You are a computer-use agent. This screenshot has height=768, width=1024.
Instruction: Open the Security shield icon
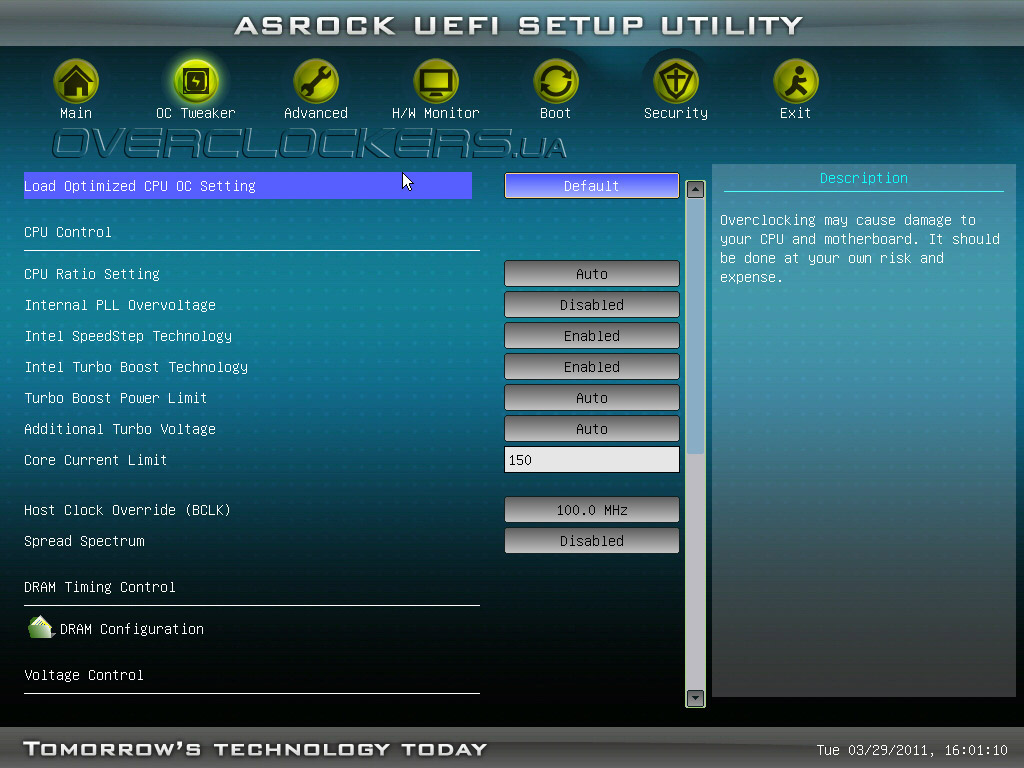(676, 82)
